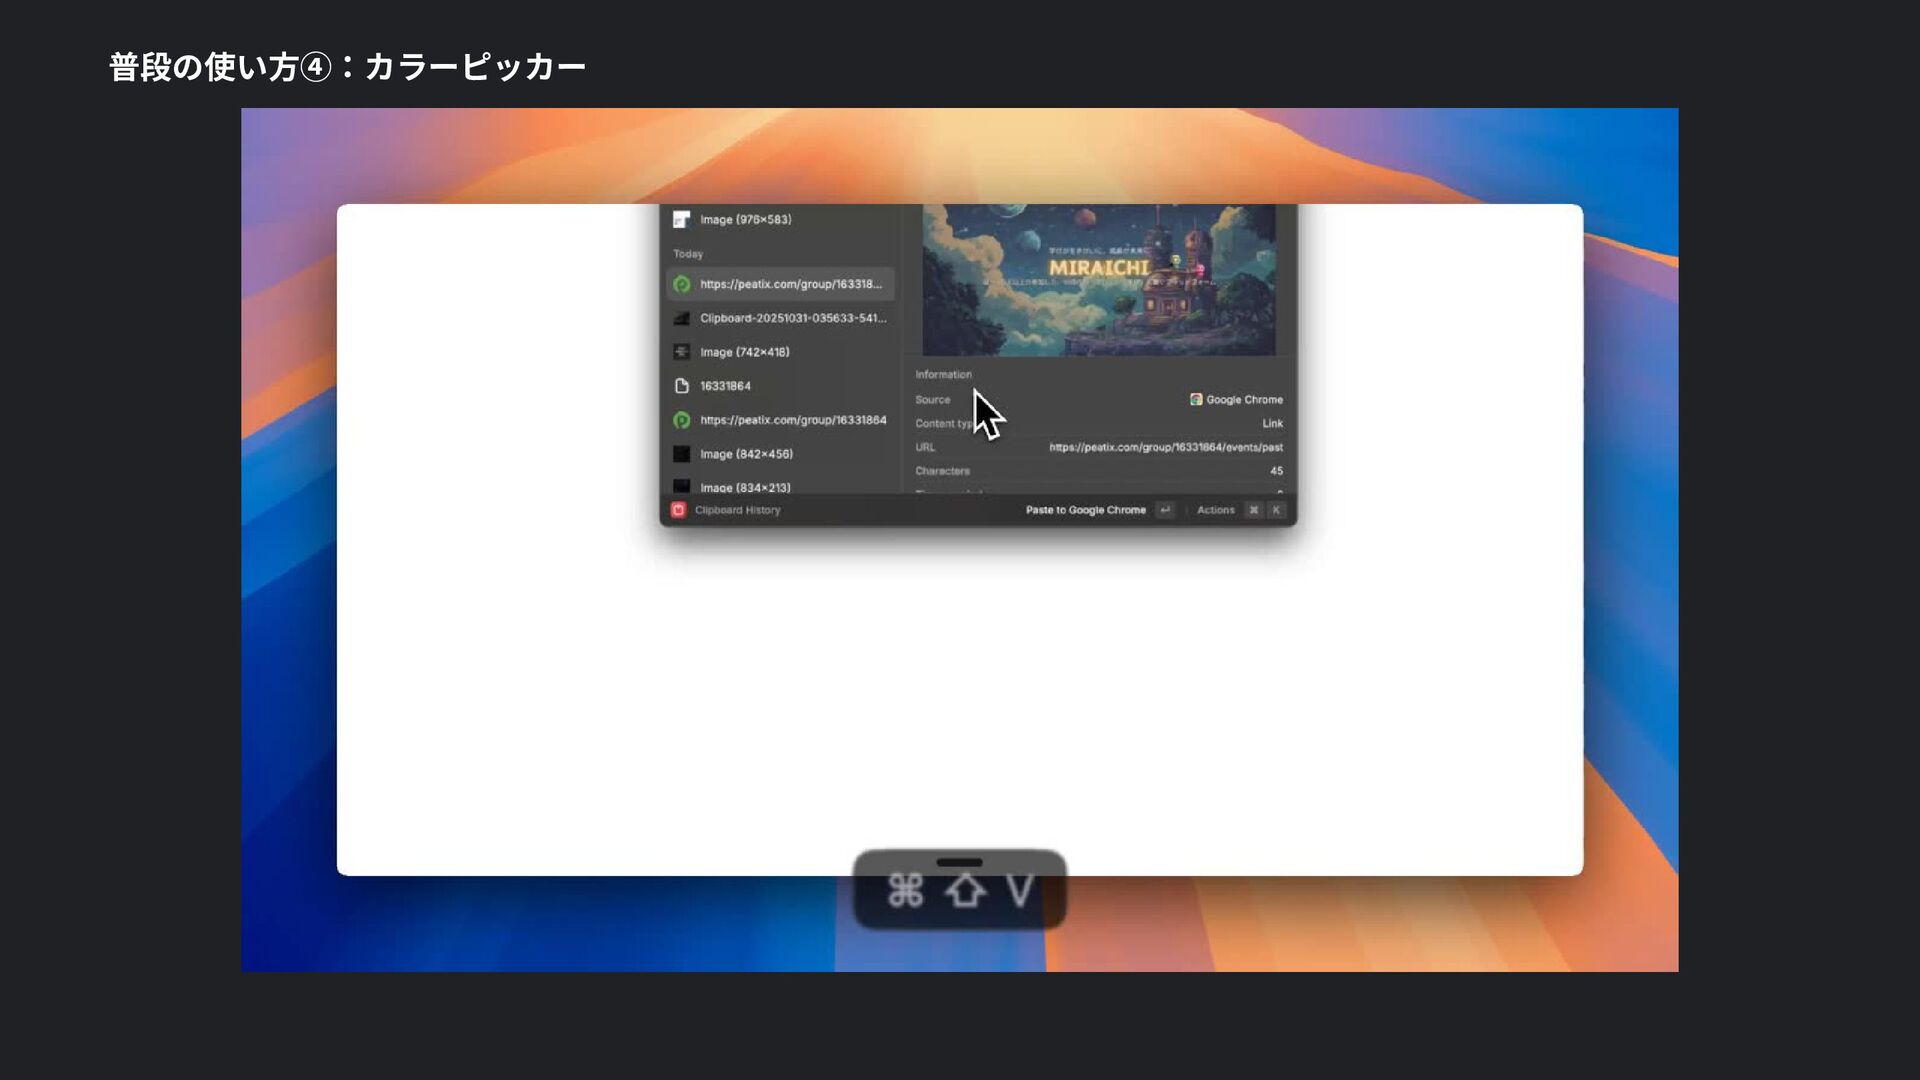Click the Image (742×418) thumbnail icon

click(681, 352)
